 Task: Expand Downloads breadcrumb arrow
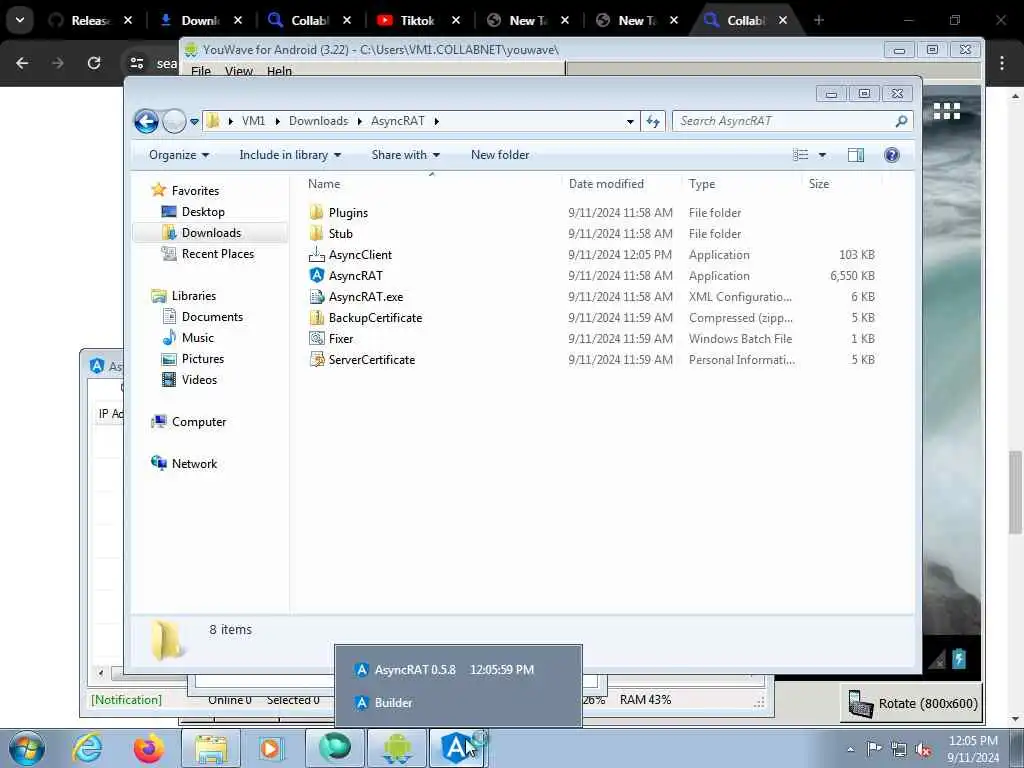(360, 121)
